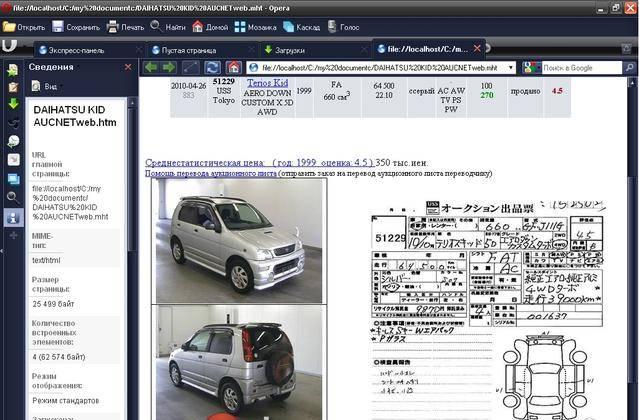Open the Windows sidebar panel icon
The image size is (639, 420).
(13, 178)
